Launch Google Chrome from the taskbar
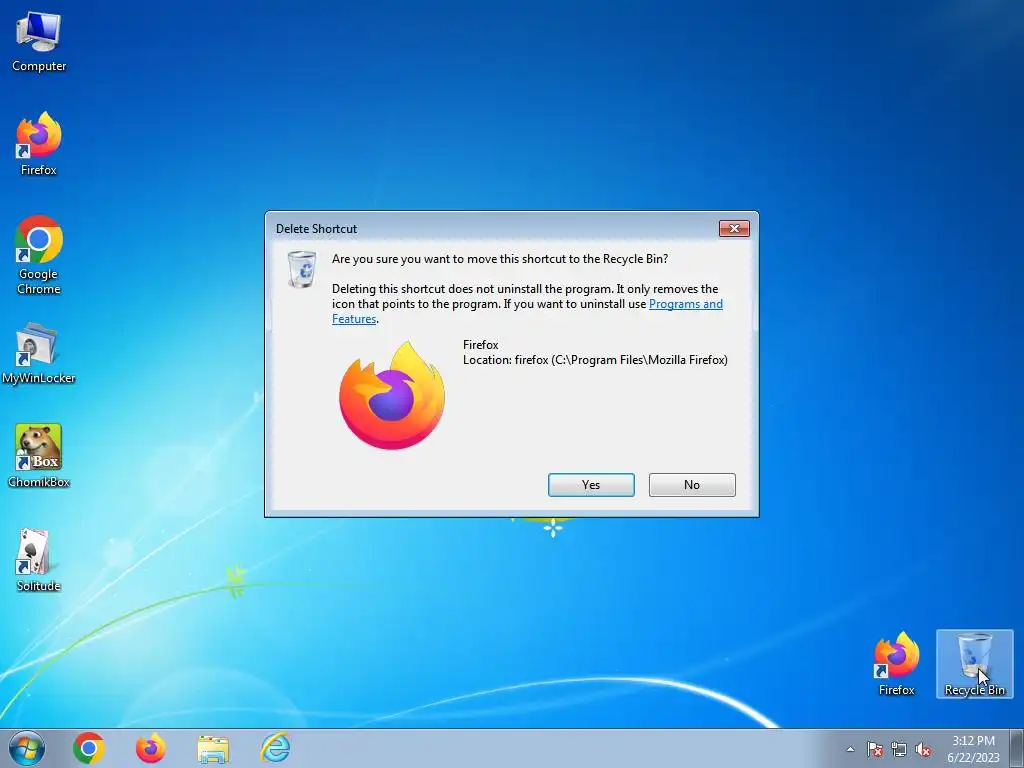1024x768 pixels. coord(89,748)
